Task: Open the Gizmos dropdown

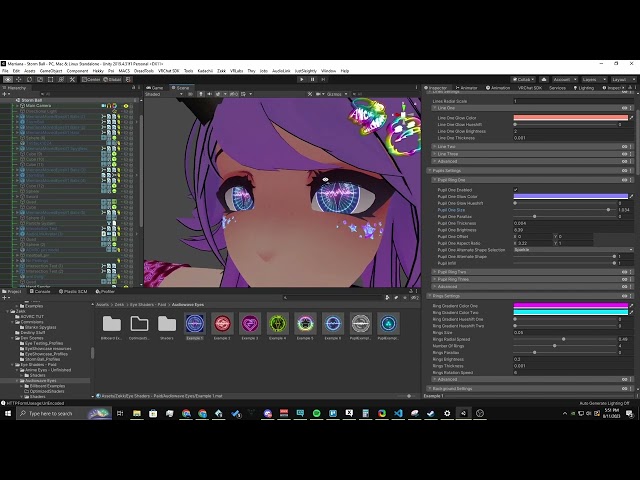Action: click(337, 94)
